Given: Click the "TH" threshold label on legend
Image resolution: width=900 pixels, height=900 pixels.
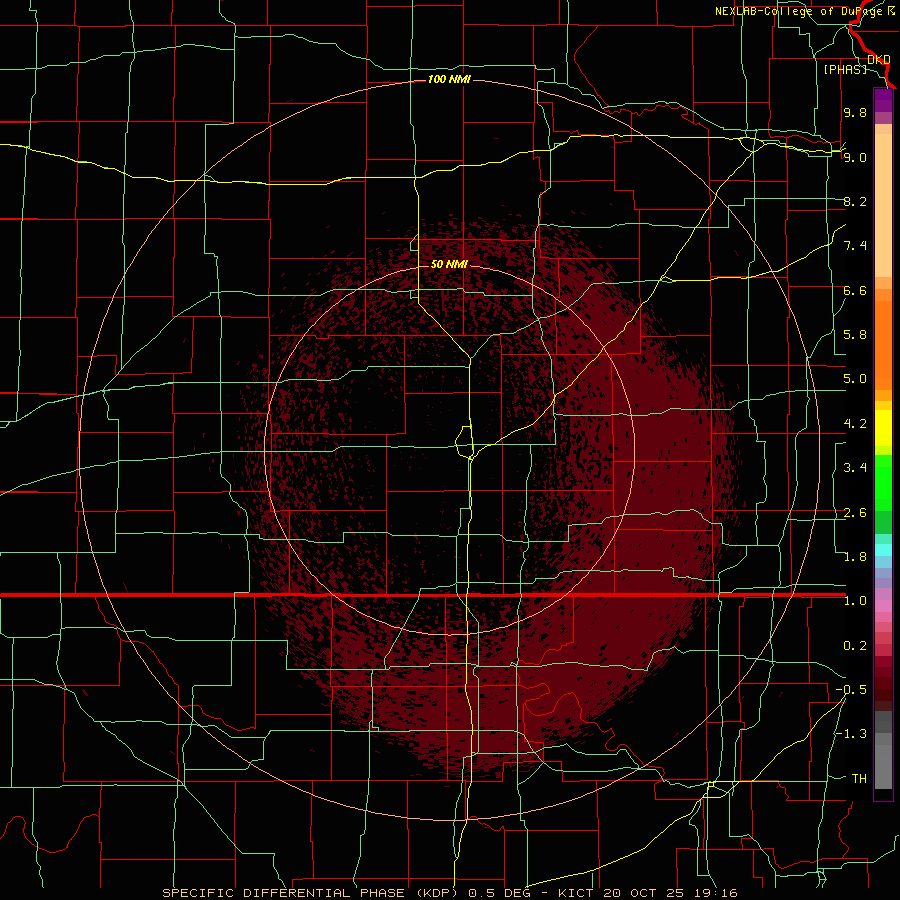Looking at the screenshot, I should click(859, 779).
